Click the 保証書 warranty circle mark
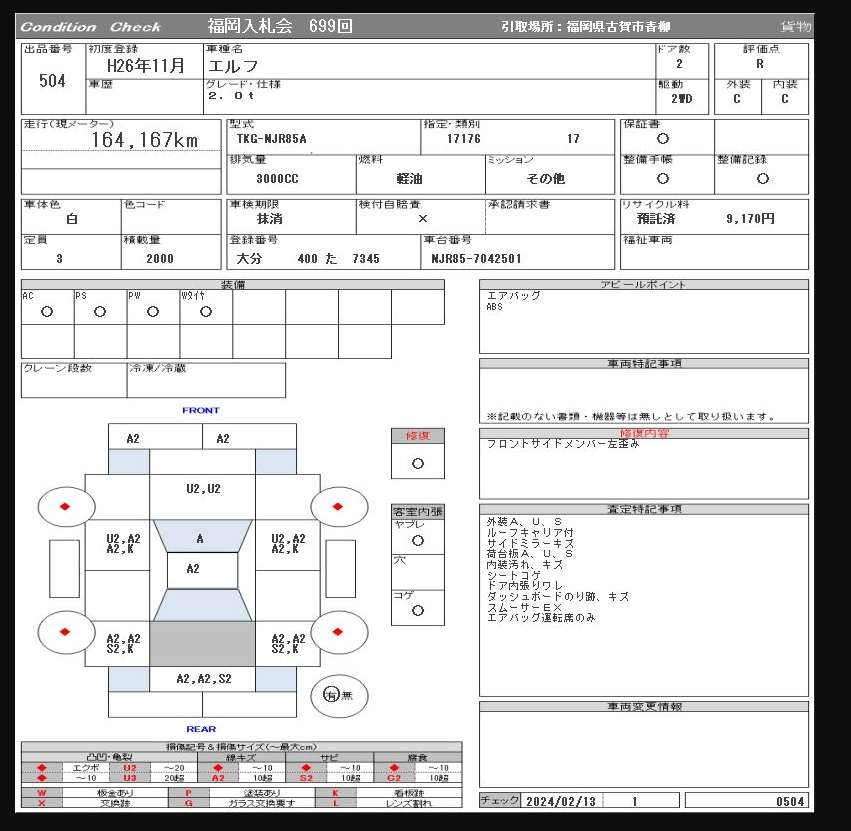This screenshot has height=831, width=851. click(663, 139)
